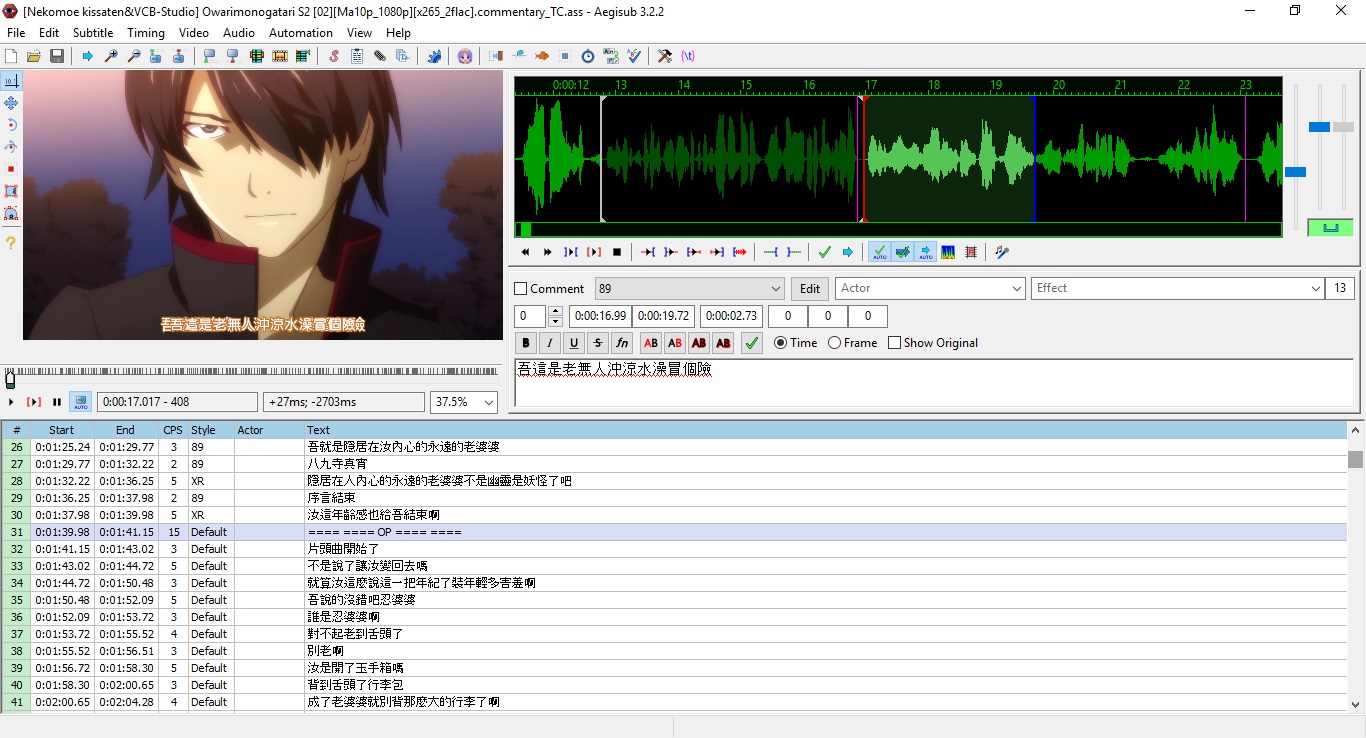Viewport: 1366px width, 738px height.
Task: Open the style dropdown showing 89
Action: point(690,288)
